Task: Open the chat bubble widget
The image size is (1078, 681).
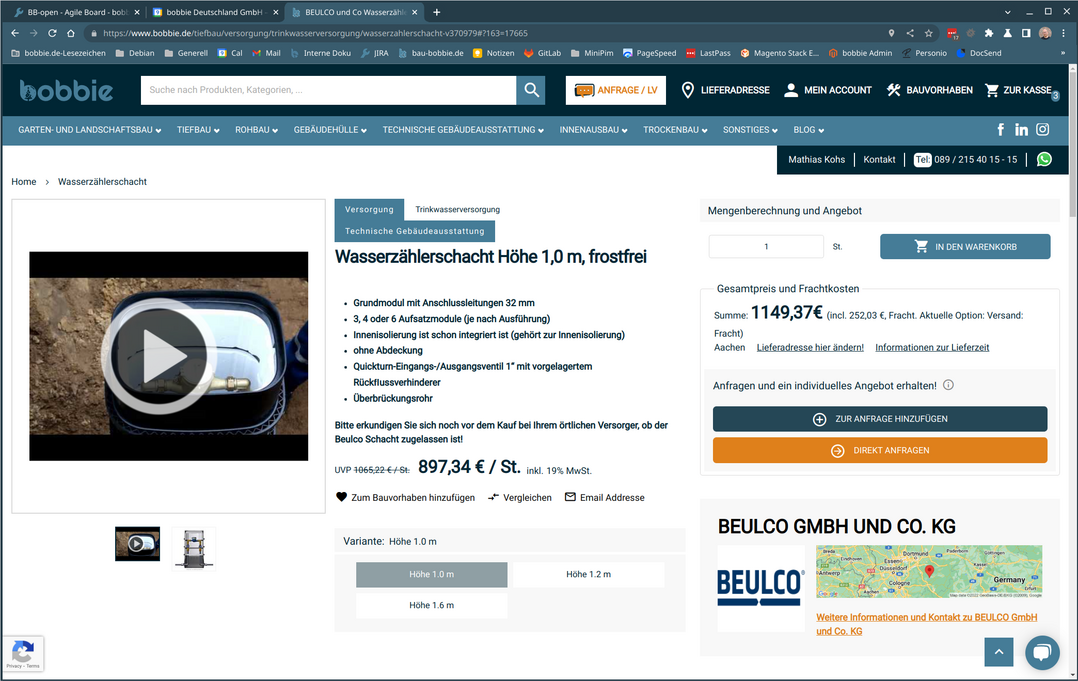Action: 1042,651
